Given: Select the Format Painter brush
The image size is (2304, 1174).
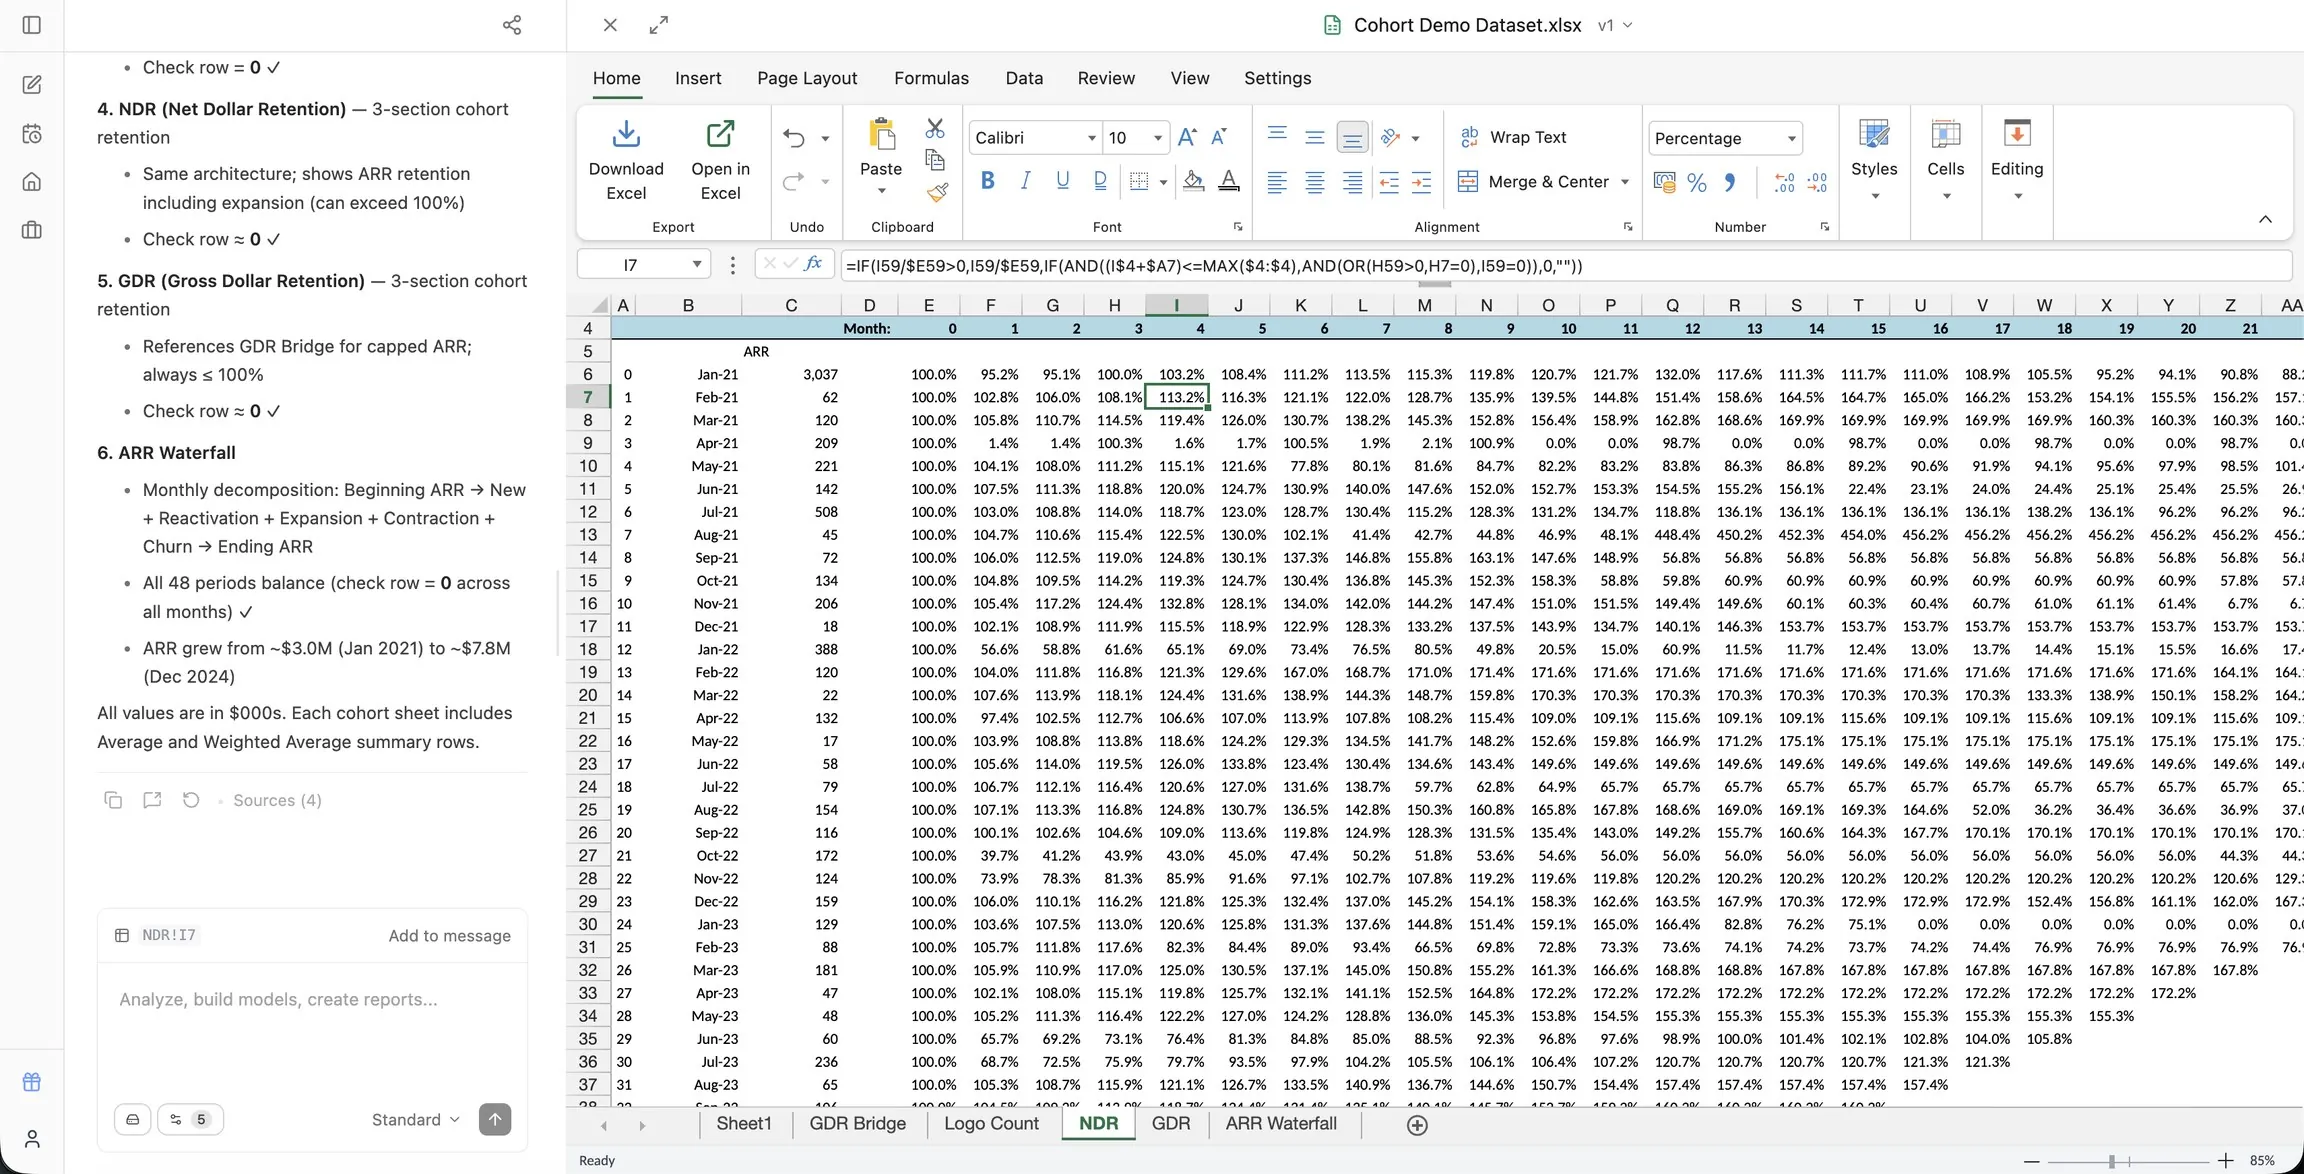Looking at the screenshot, I should coord(937,192).
